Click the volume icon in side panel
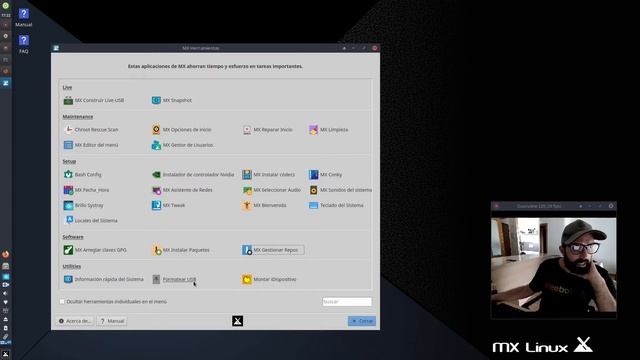This screenshot has width=640, height=360. (6, 293)
